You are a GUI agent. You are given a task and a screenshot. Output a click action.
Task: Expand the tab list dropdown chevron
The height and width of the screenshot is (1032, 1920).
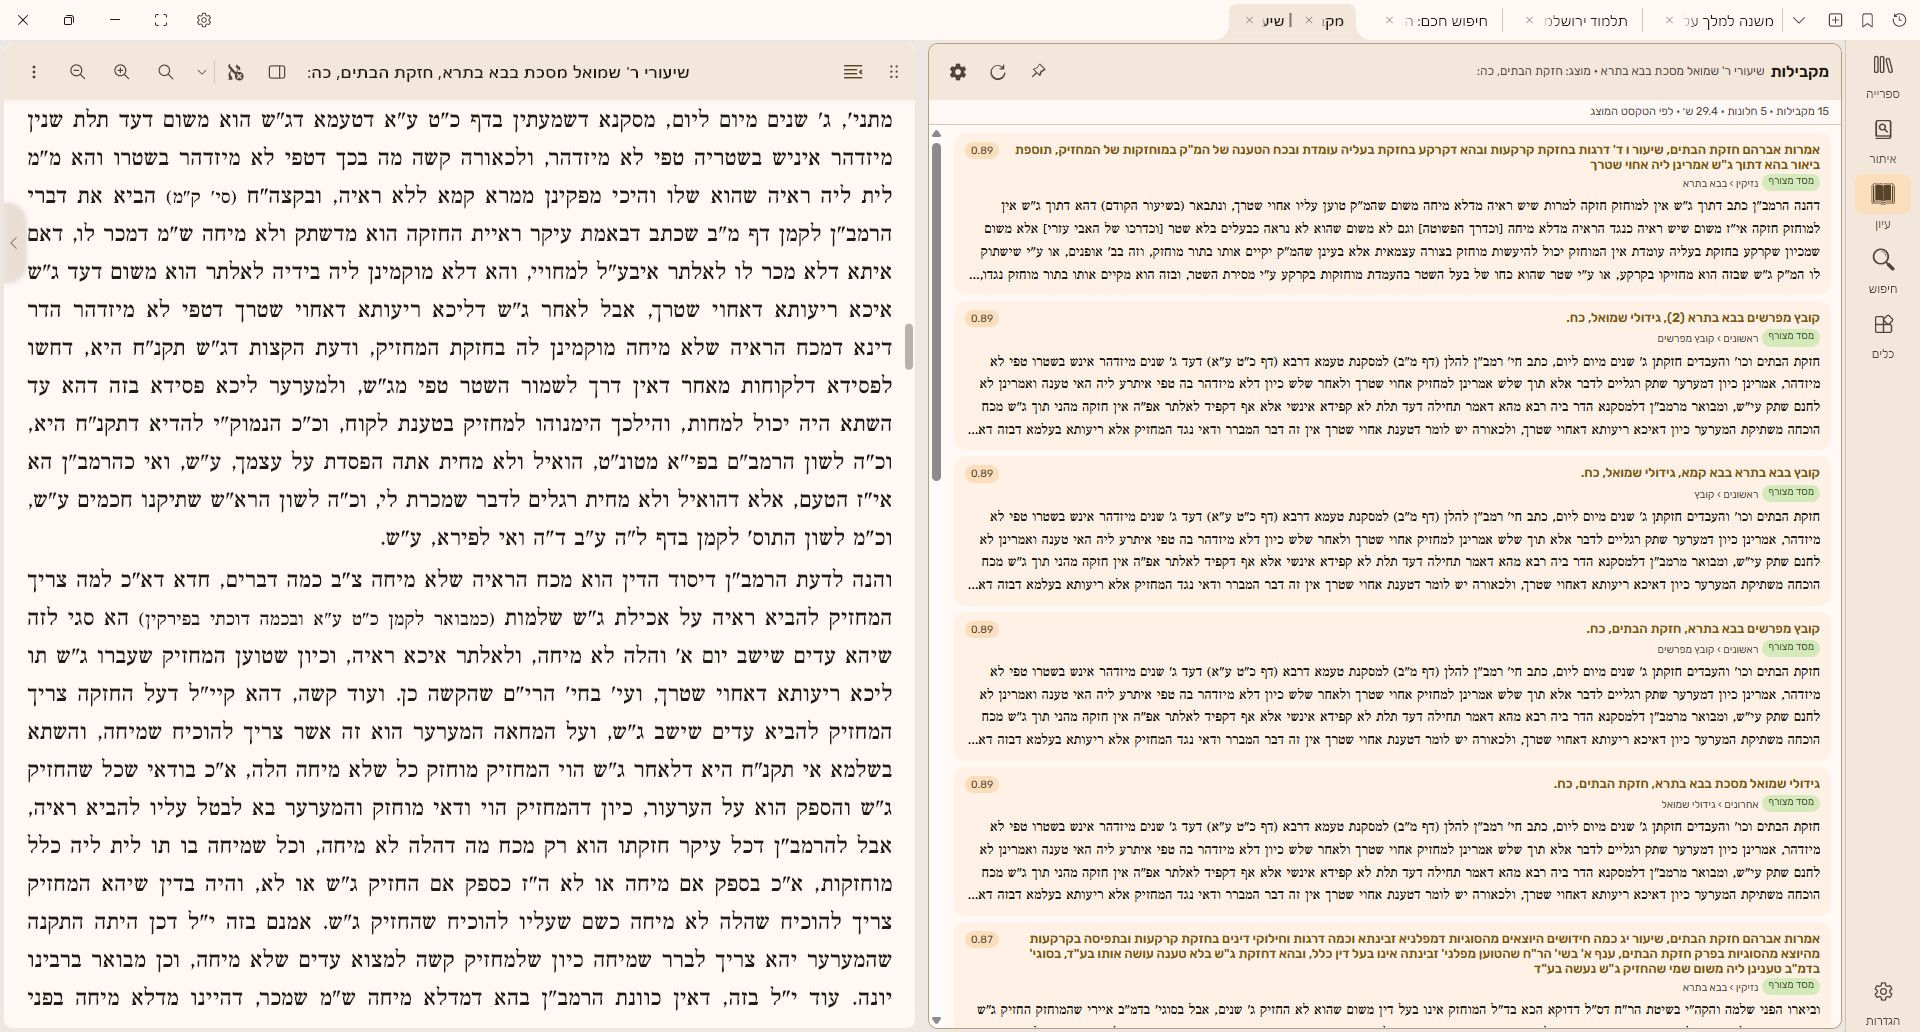pos(1799,20)
